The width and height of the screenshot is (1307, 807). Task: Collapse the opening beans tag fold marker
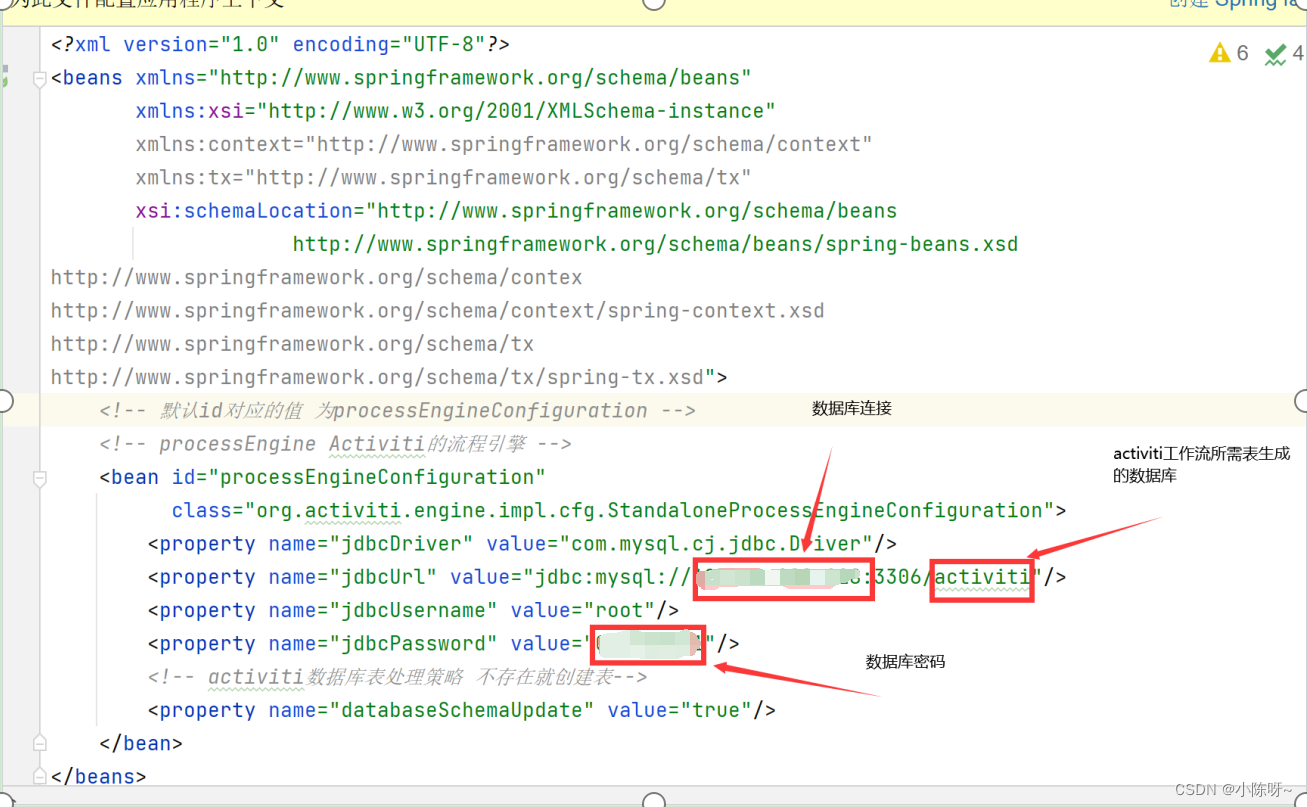point(40,78)
